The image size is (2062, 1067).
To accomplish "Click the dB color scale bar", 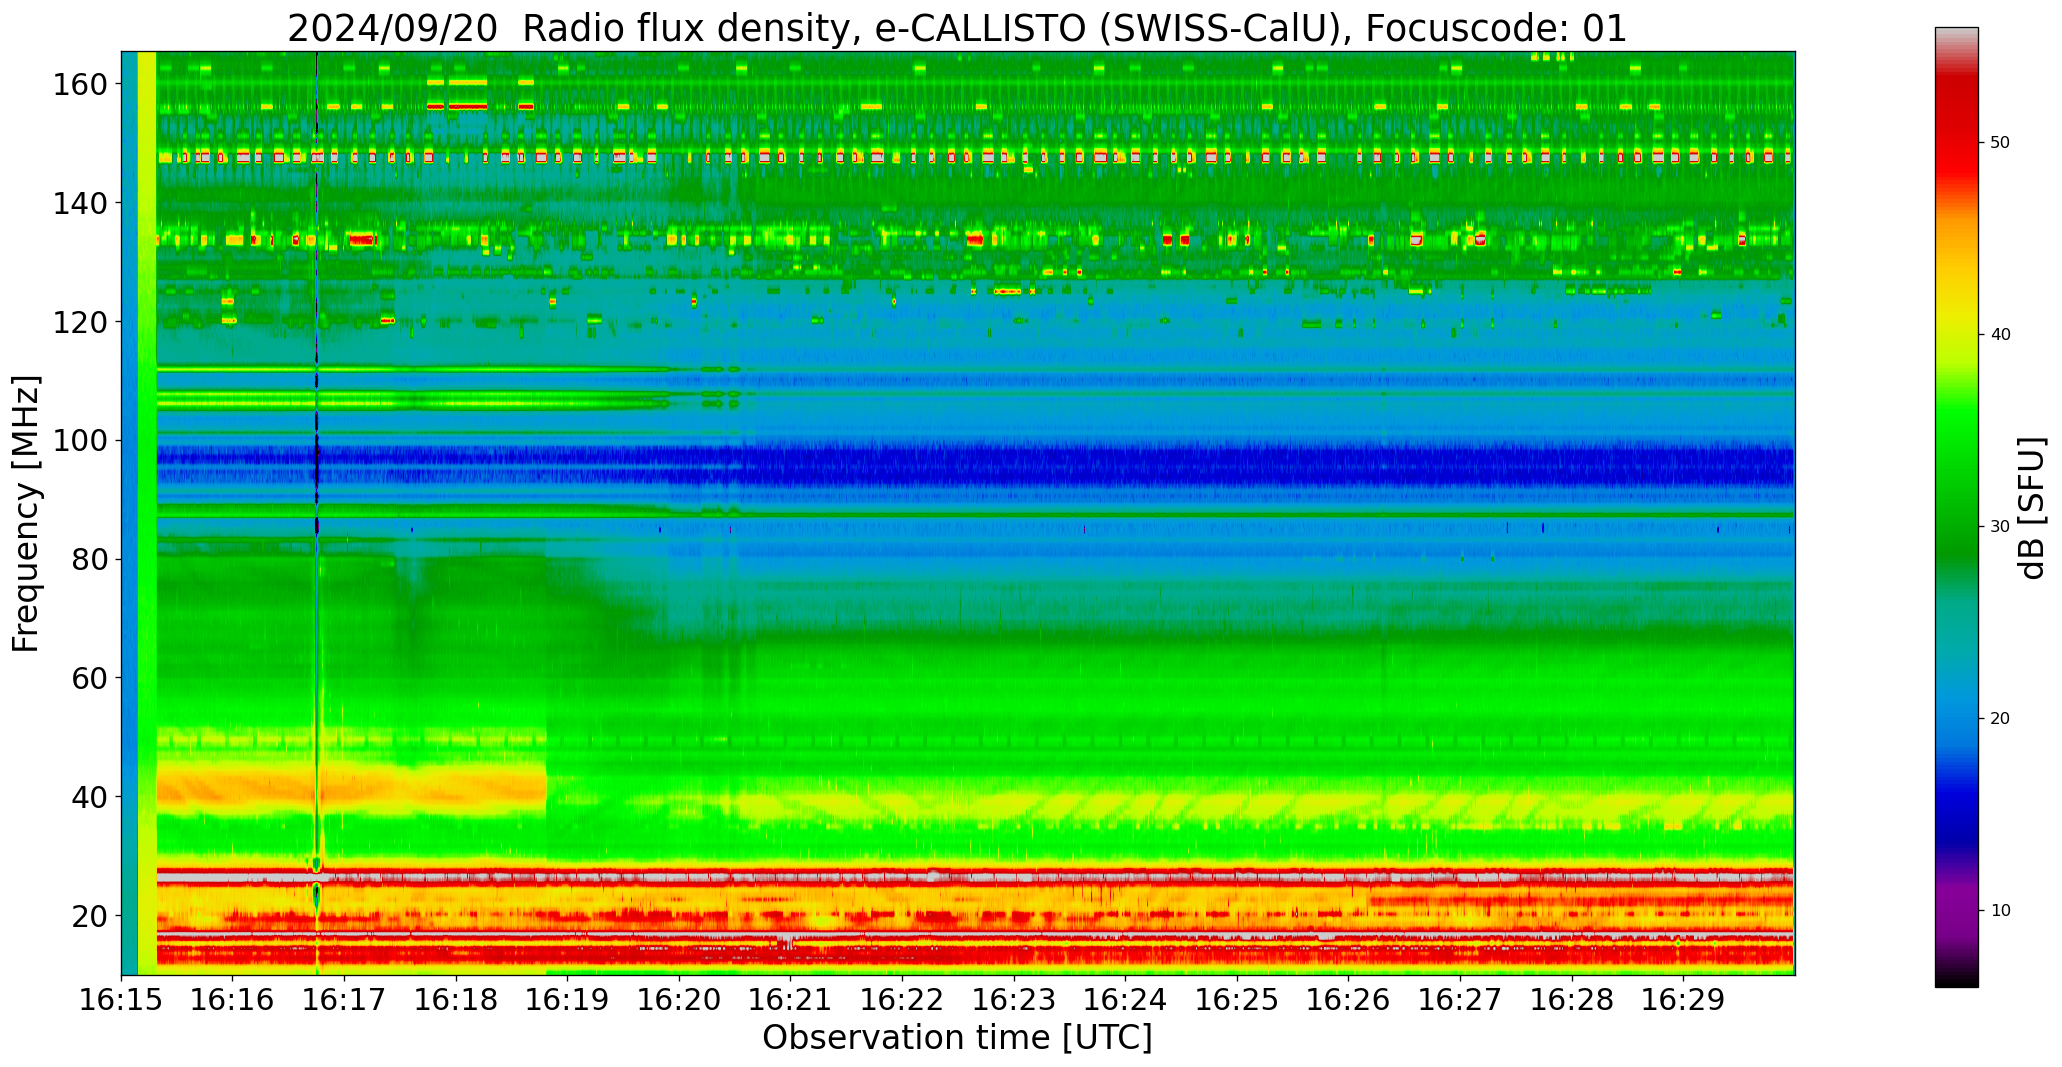I will [x=1956, y=507].
